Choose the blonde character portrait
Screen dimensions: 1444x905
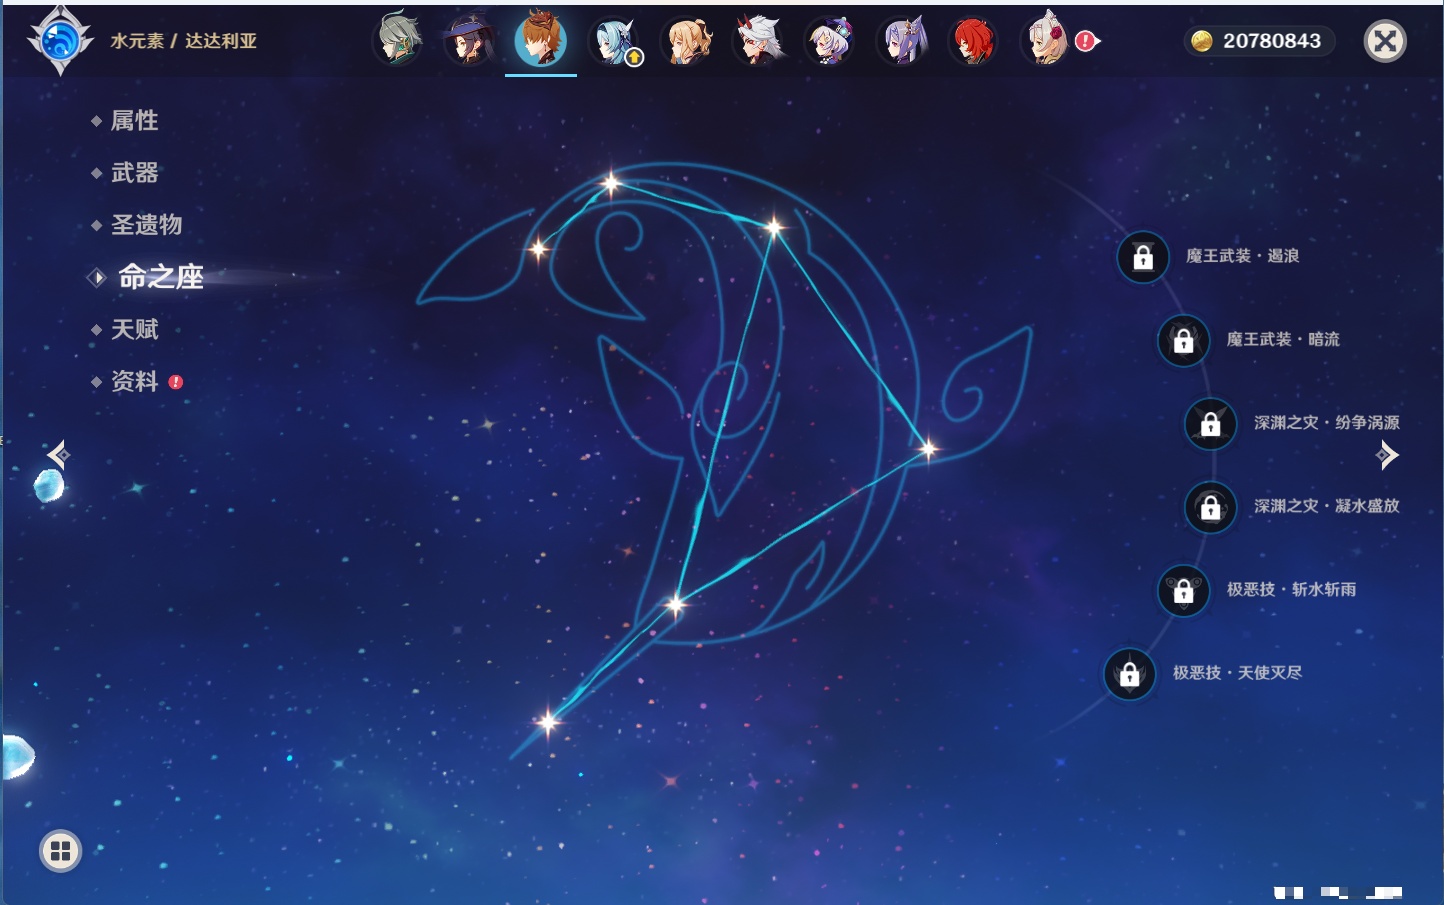pyautogui.click(x=687, y=42)
